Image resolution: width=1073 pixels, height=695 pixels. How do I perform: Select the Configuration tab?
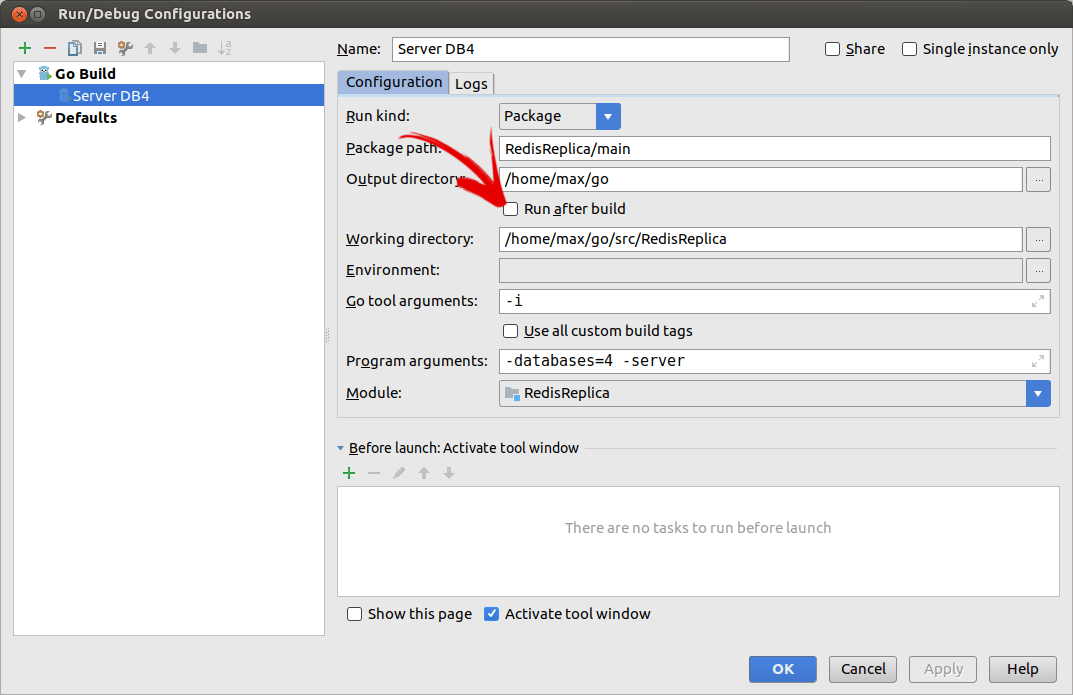(393, 83)
